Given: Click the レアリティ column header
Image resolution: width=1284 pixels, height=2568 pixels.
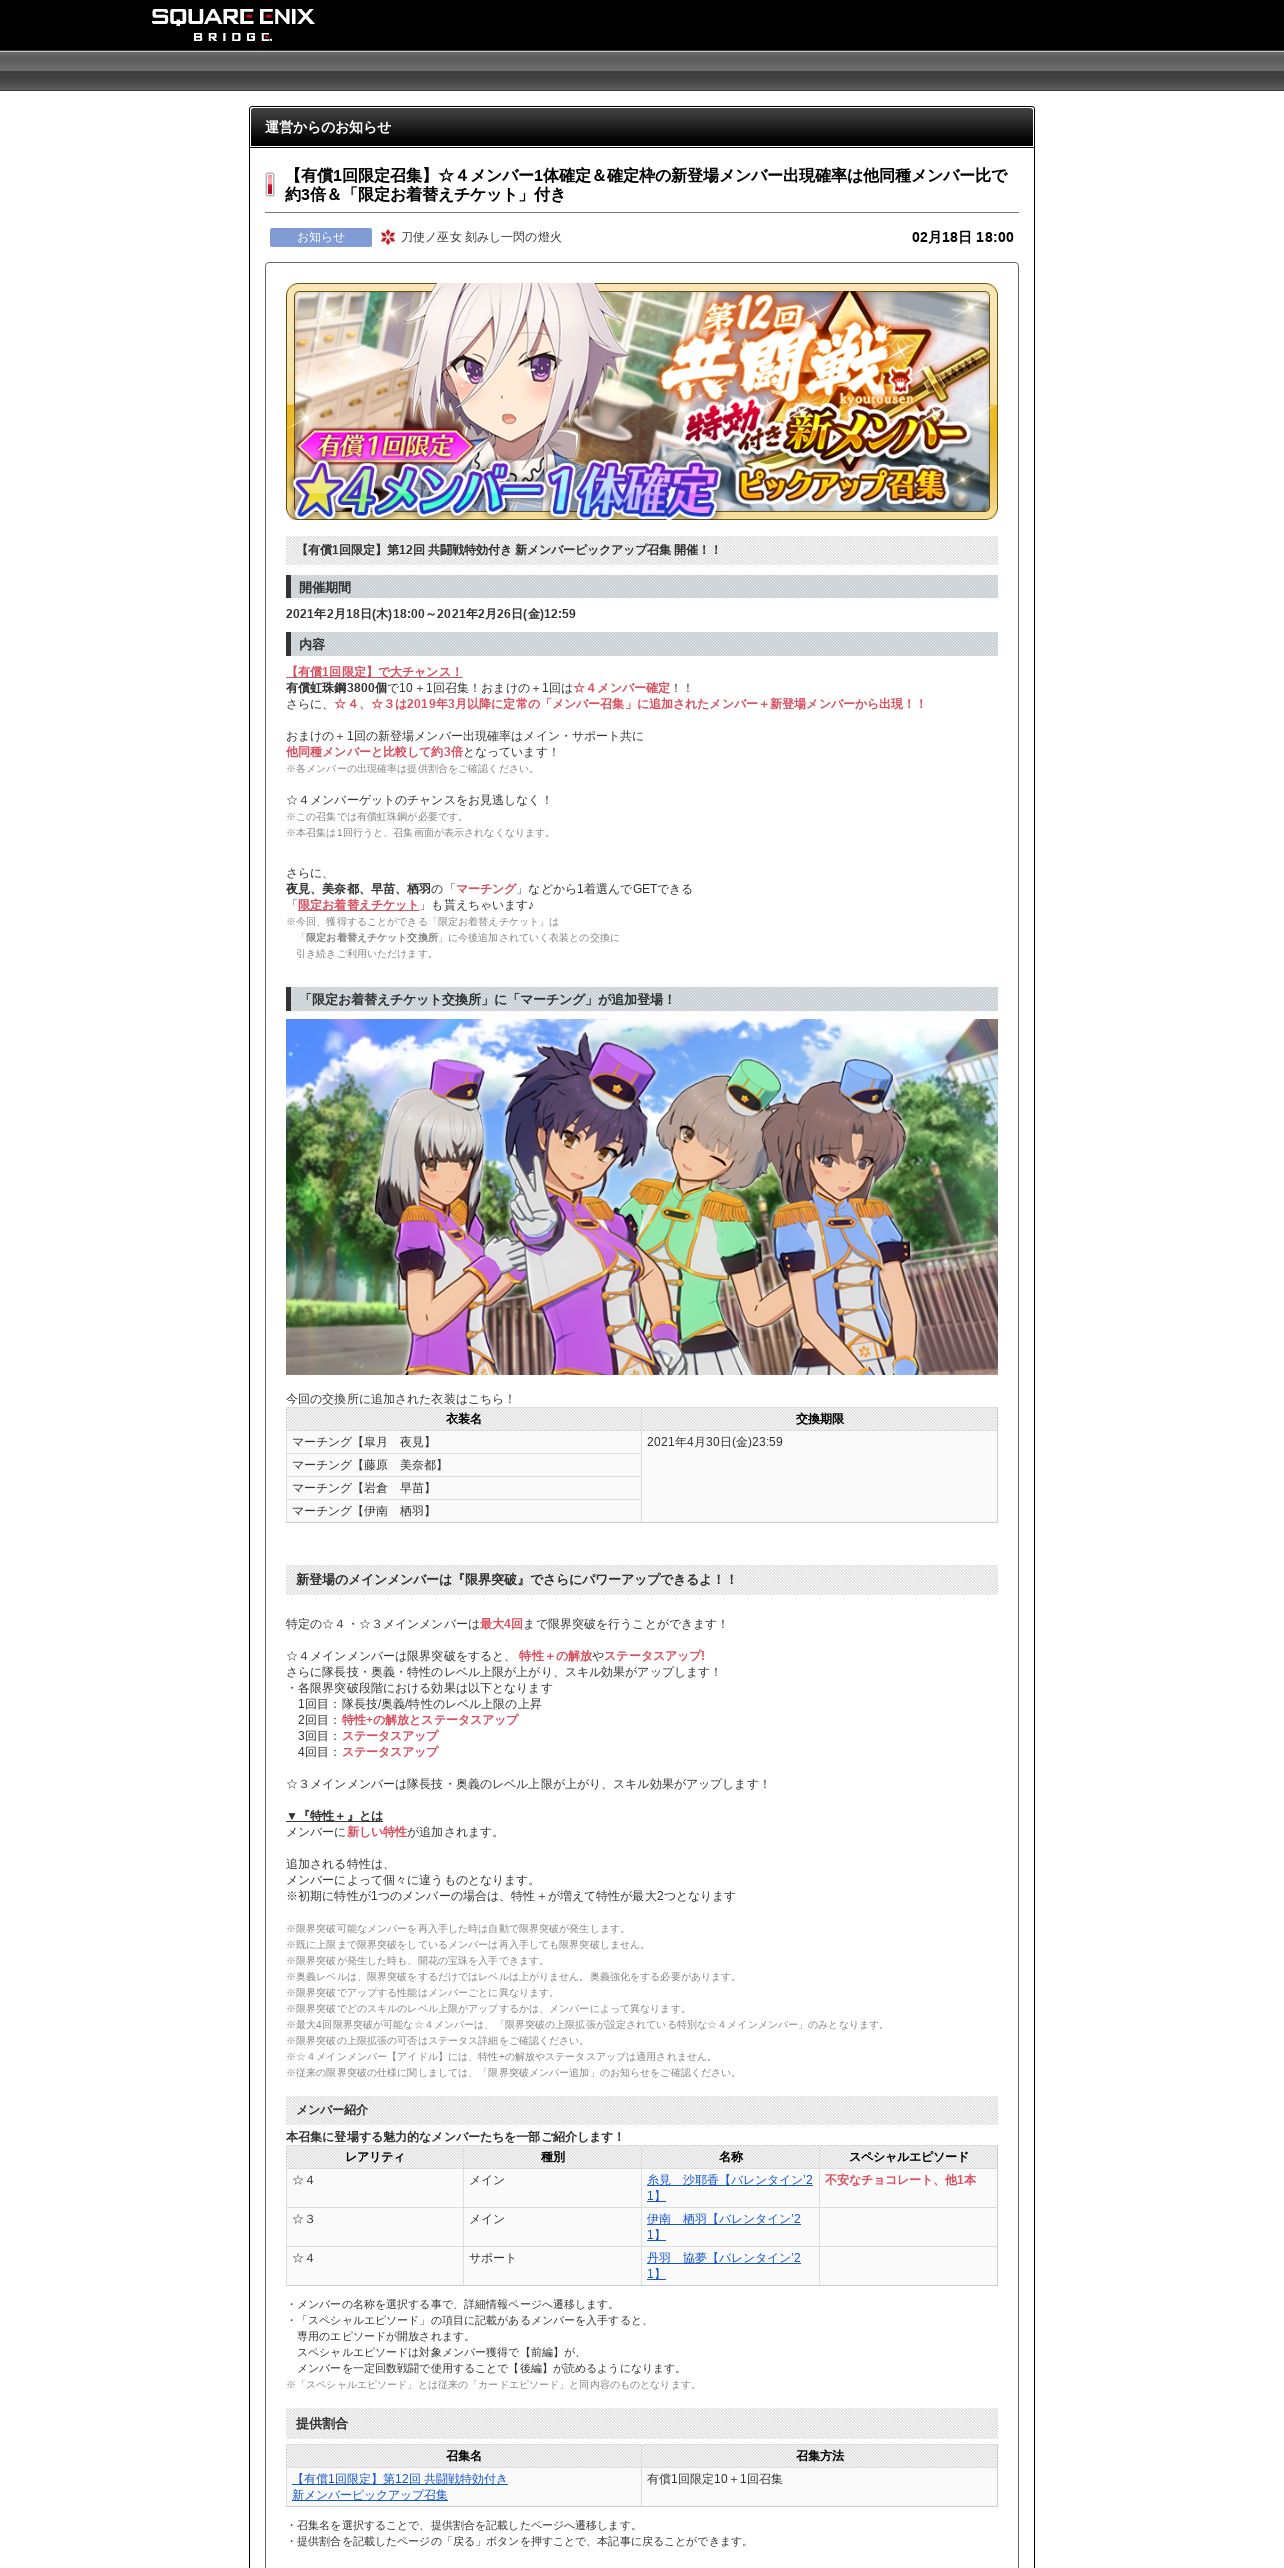Looking at the screenshot, I should tap(375, 2157).
